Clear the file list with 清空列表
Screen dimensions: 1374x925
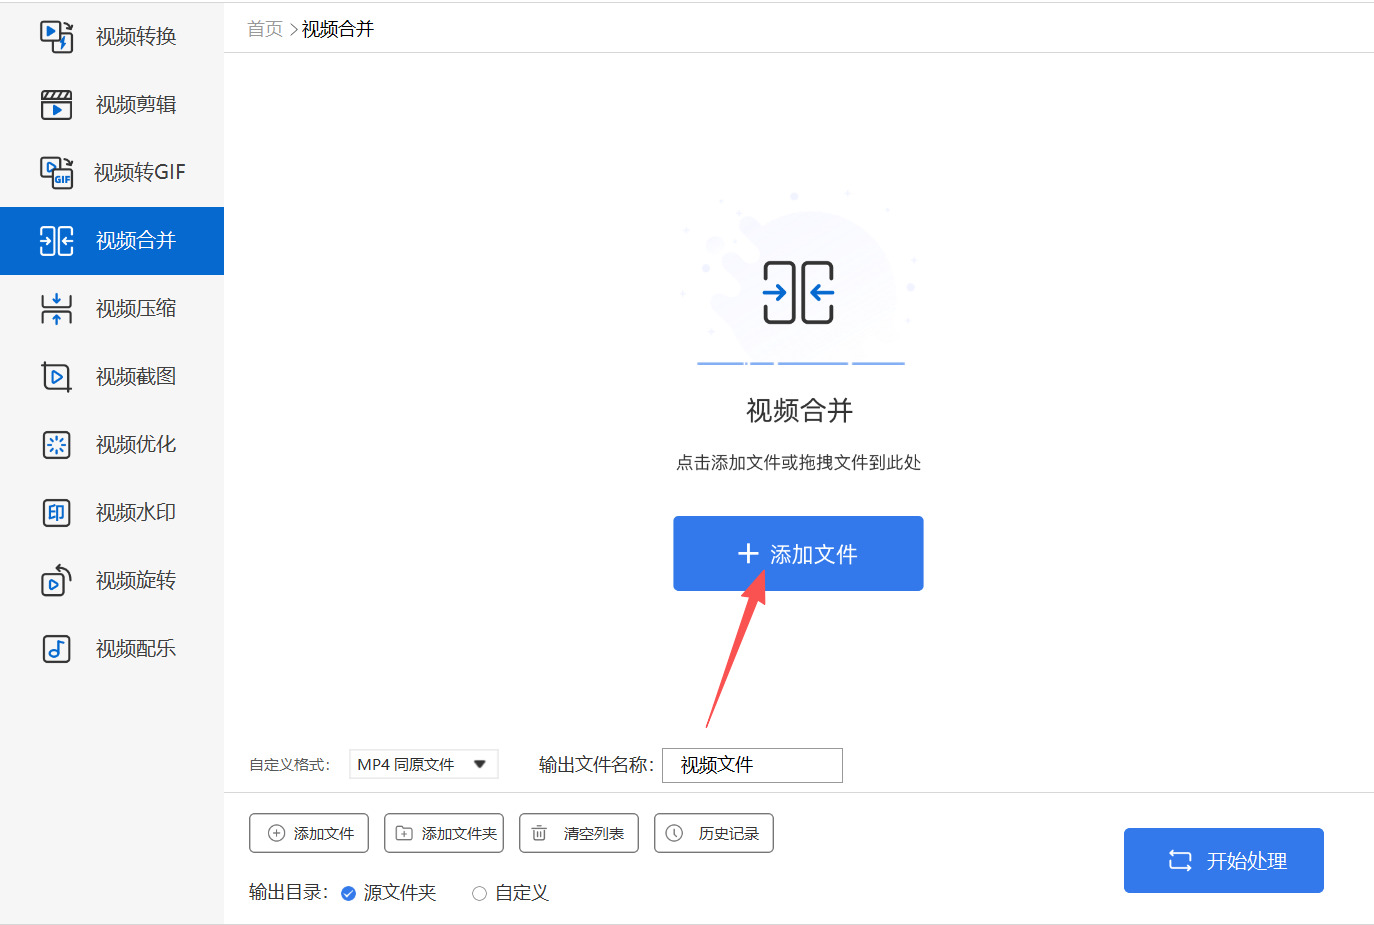coord(578,832)
